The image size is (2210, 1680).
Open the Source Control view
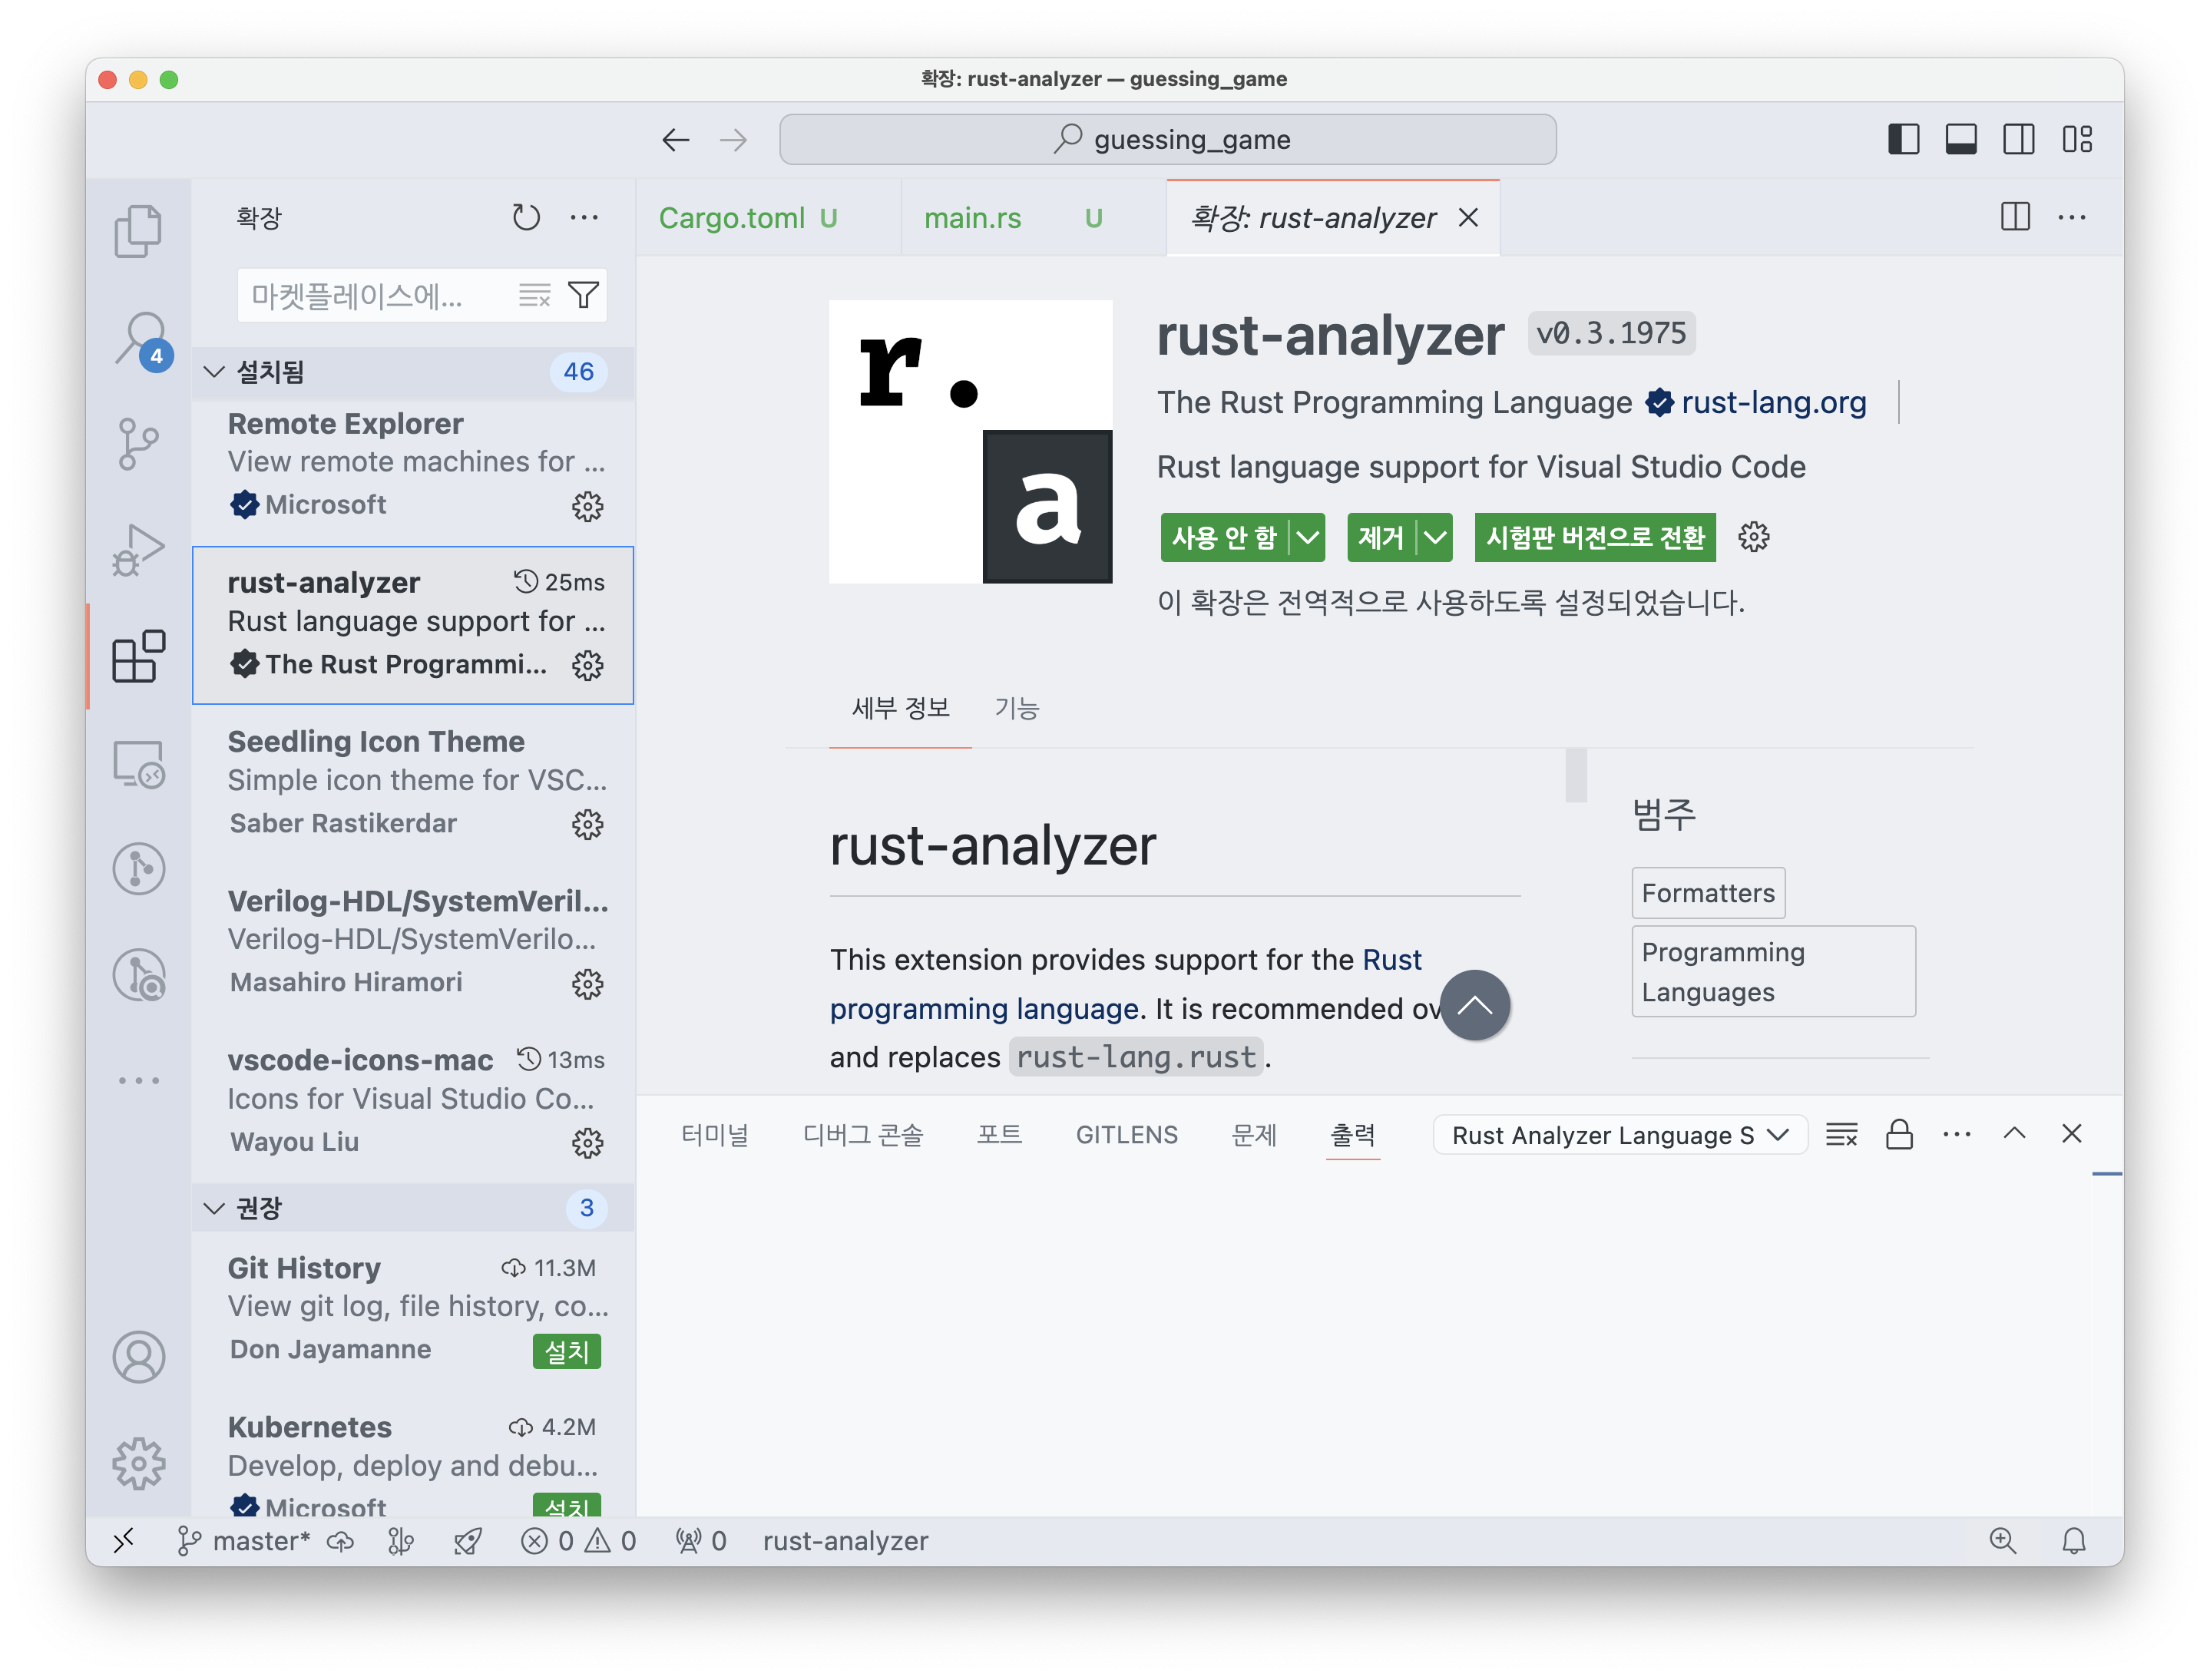(x=138, y=444)
